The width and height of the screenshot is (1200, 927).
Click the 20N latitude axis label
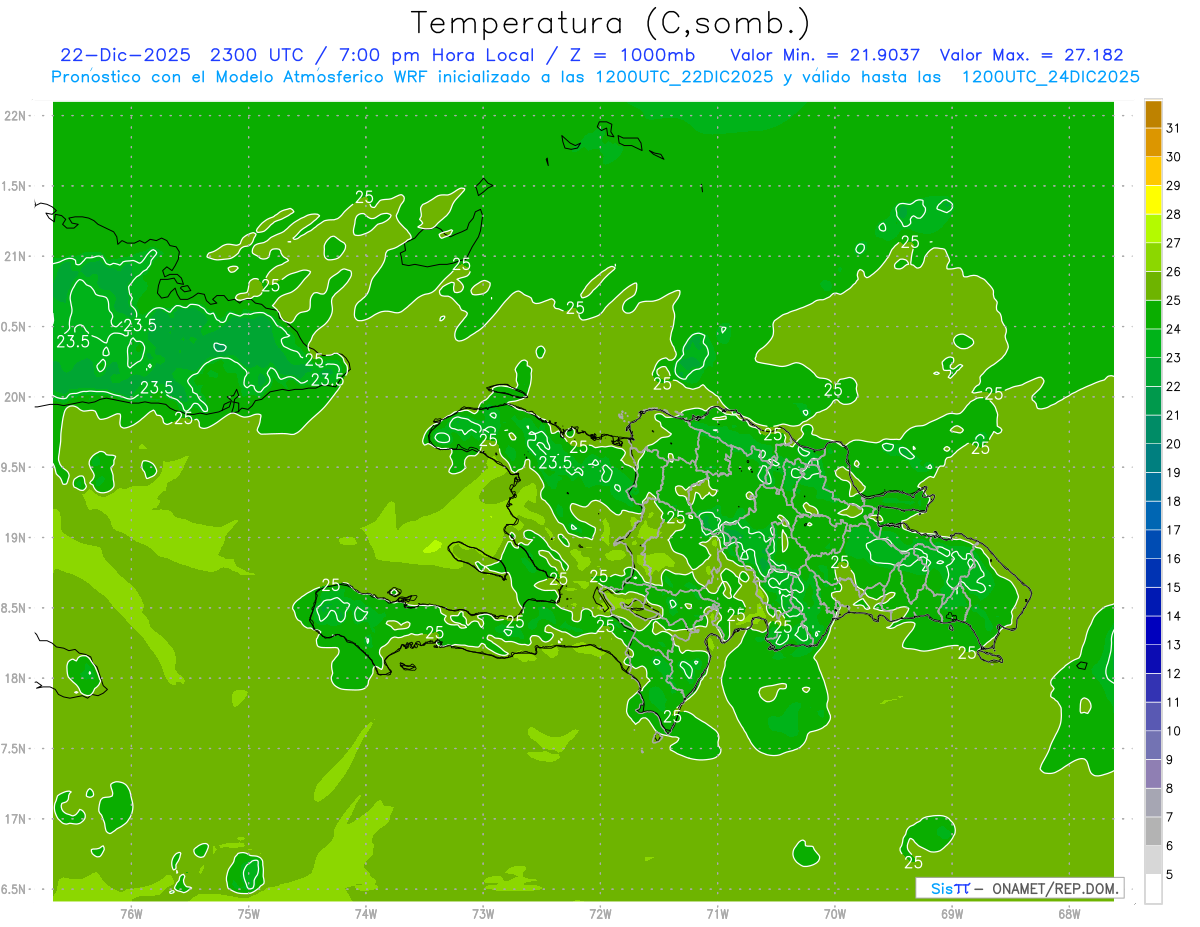(15, 397)
